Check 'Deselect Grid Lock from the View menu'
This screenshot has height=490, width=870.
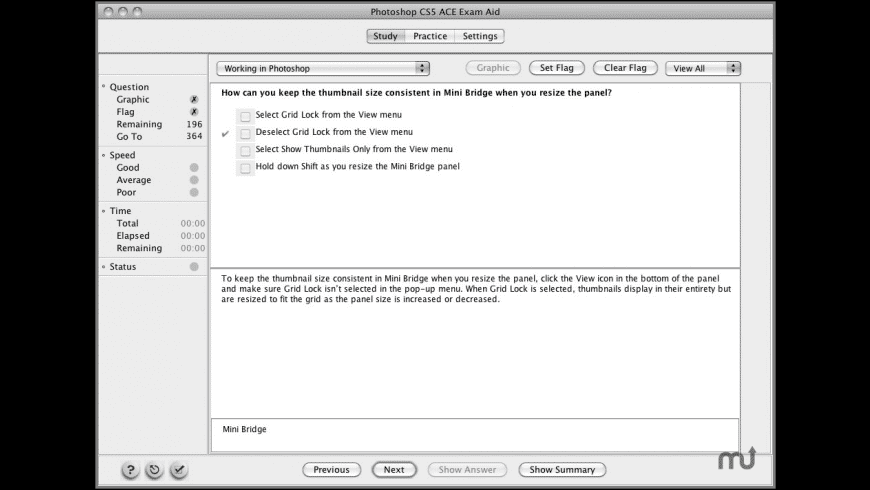click(x=245, y=133)
